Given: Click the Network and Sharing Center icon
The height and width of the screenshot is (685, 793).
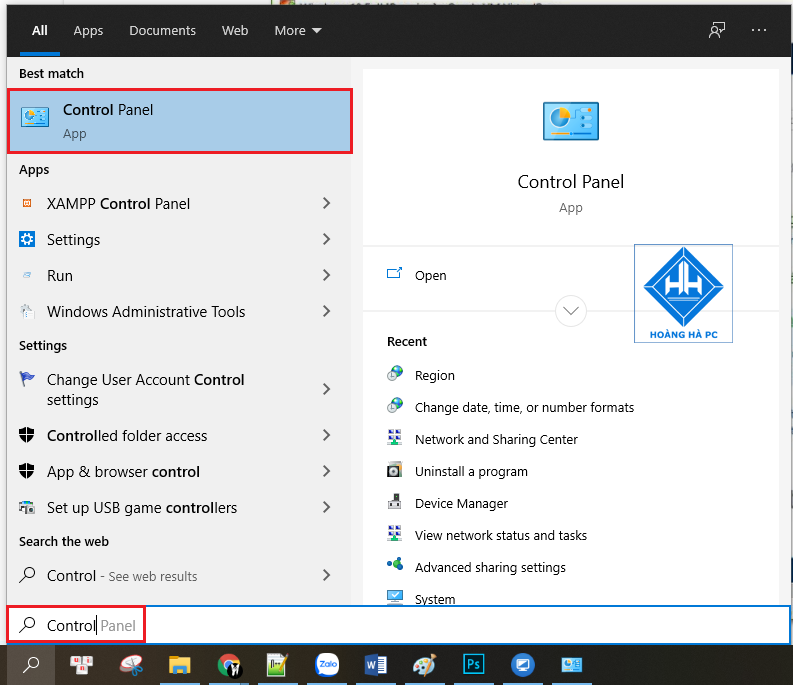Looking at the screenshot, I should pyautogui.click(x=394, y=438).
